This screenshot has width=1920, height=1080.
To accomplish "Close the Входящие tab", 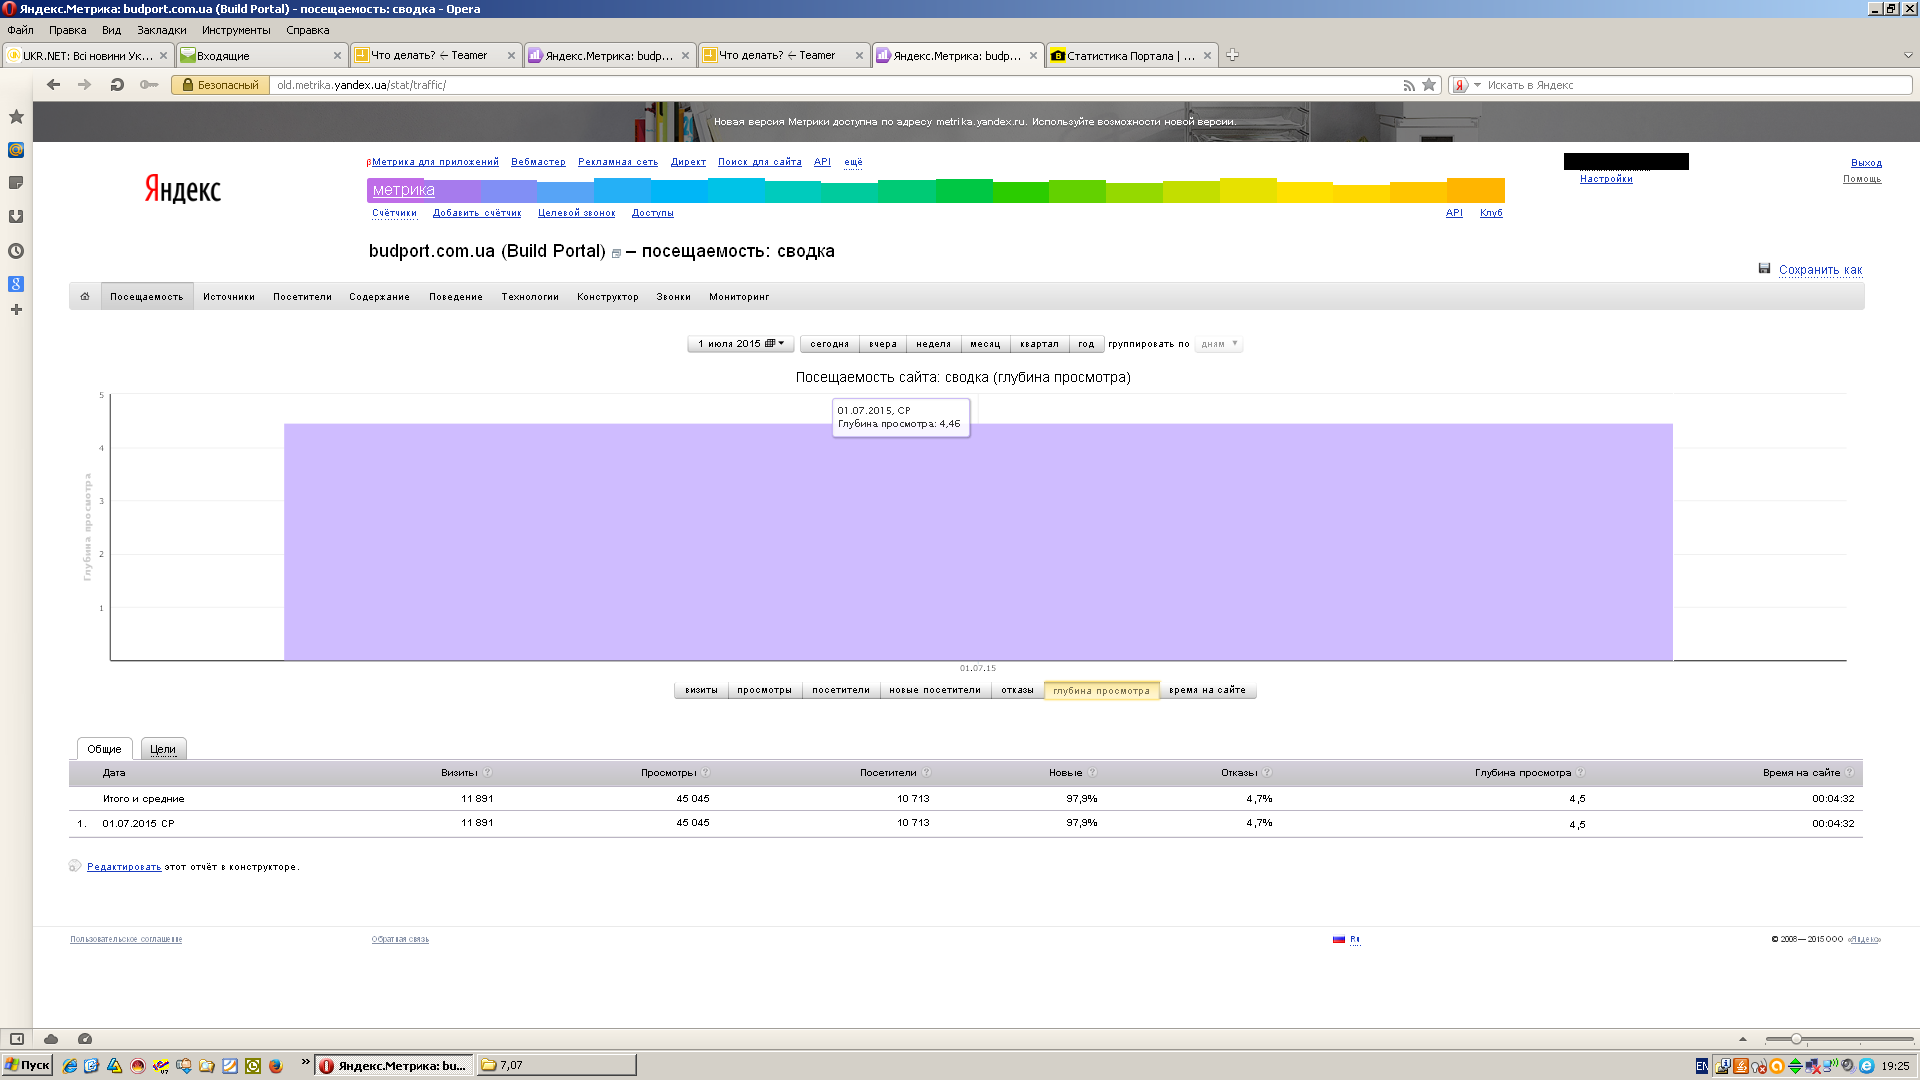I will pos(337,56).
